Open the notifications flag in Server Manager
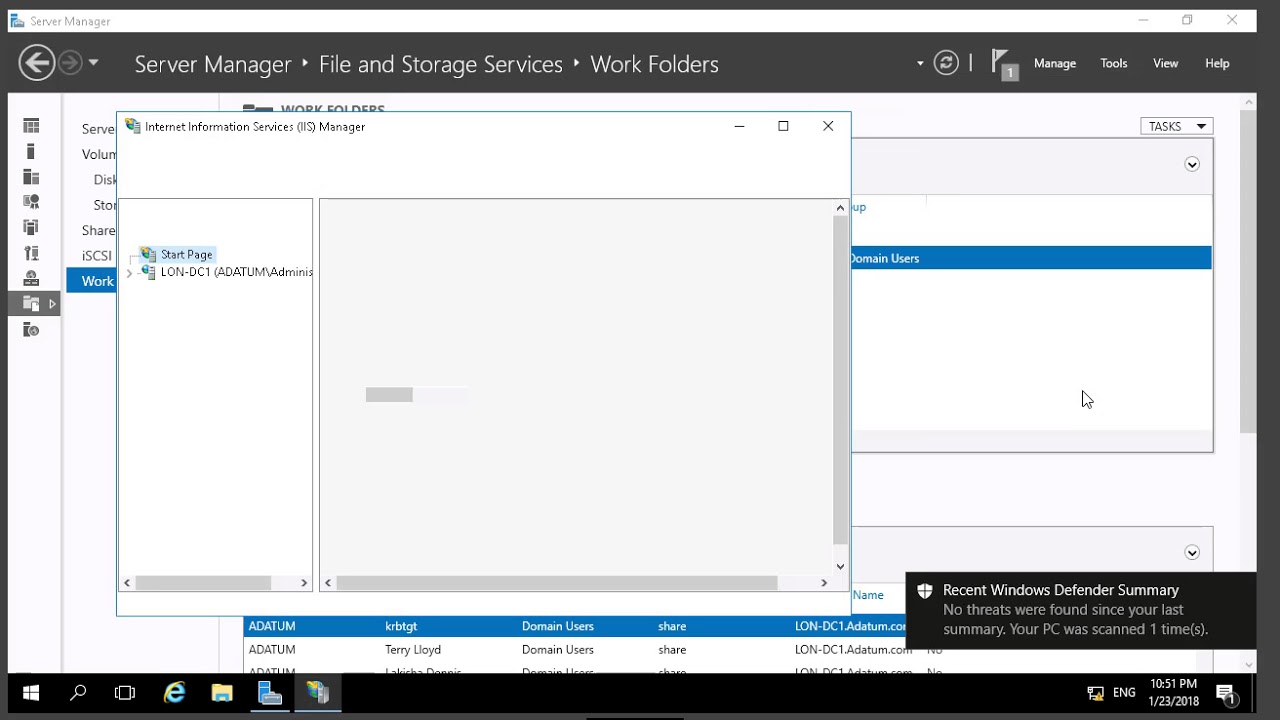The image size is (1280, 720). (1004, 64)
